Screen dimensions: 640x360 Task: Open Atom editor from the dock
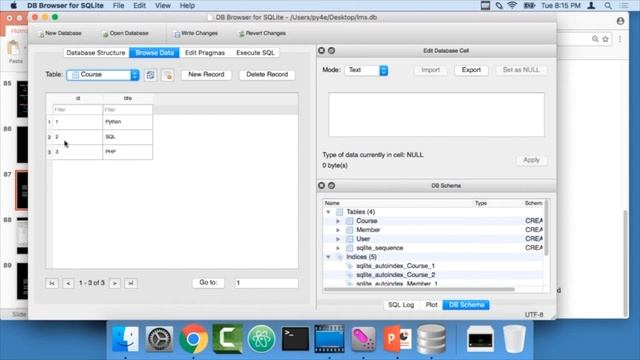tap(261, 339)
